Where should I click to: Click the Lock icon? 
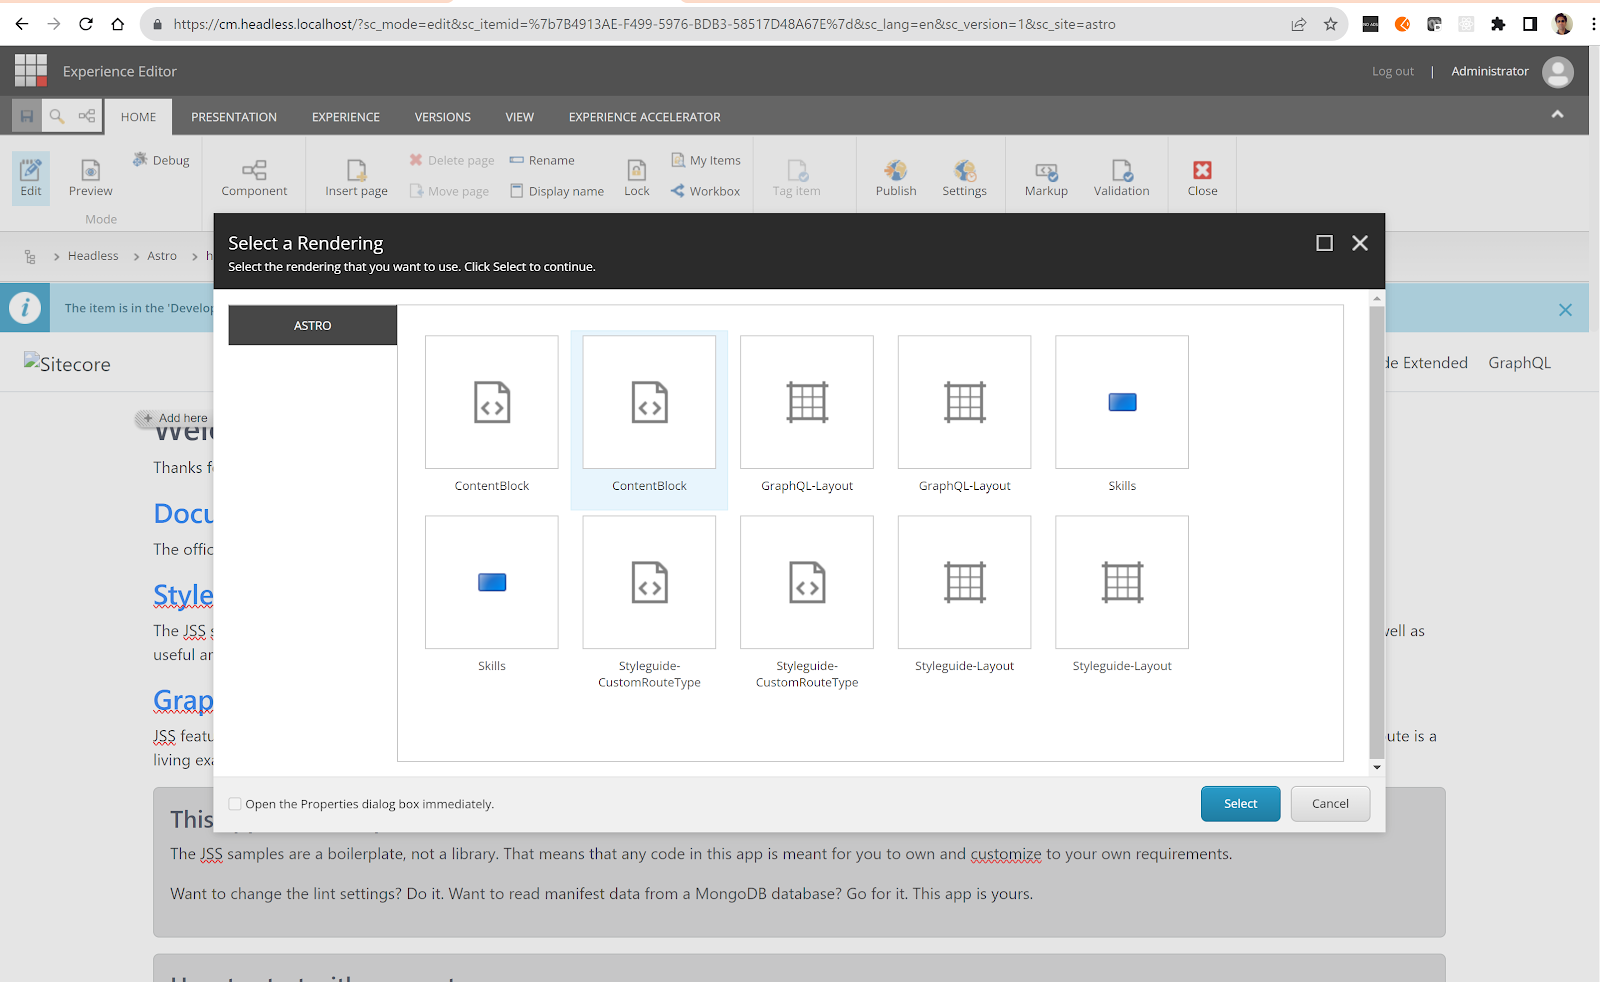(637, 178)
